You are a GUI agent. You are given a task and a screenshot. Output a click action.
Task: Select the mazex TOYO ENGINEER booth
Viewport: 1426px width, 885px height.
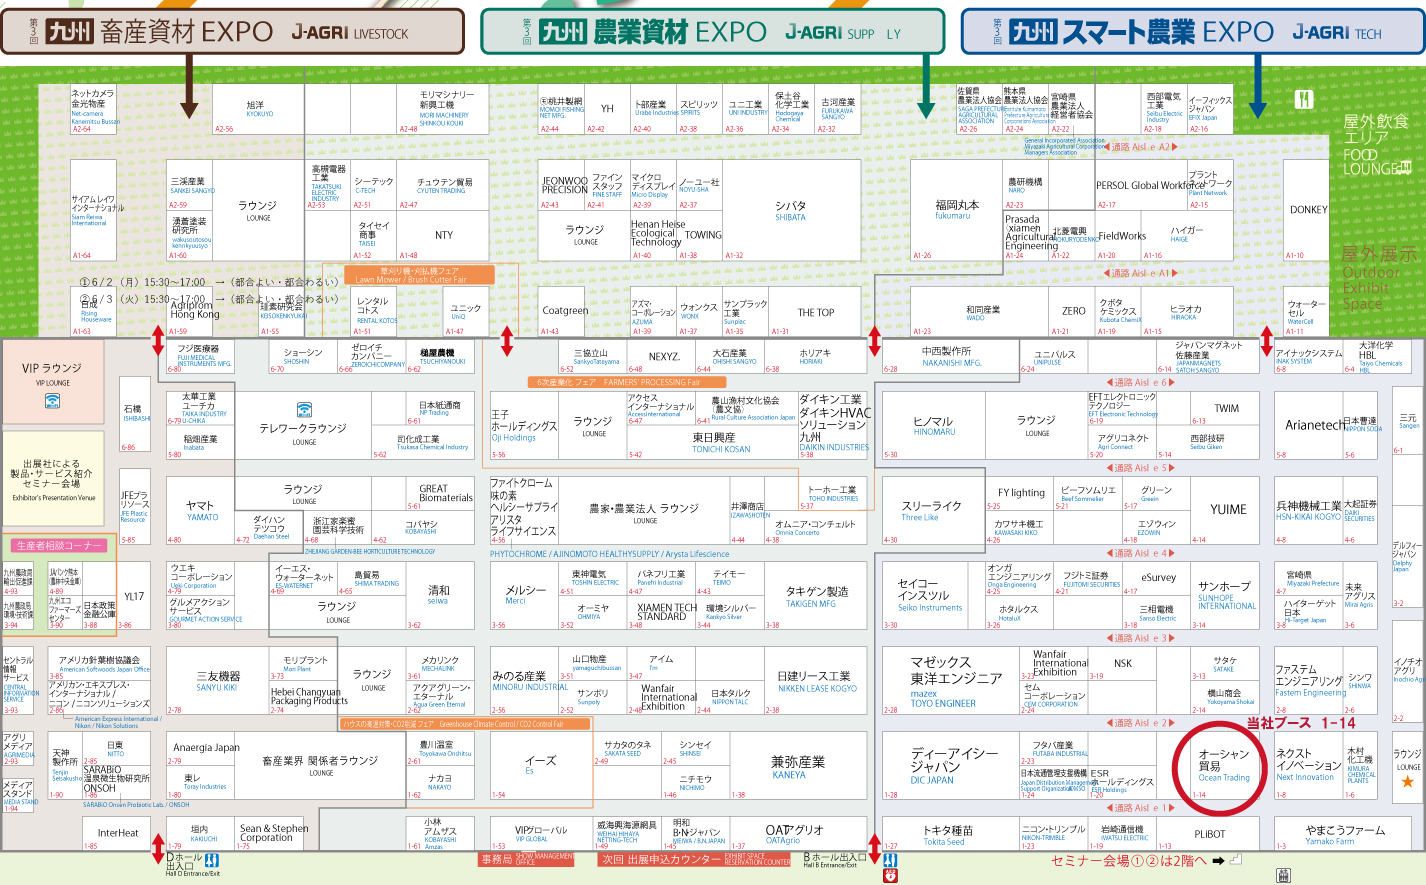[x=951, y=681]
